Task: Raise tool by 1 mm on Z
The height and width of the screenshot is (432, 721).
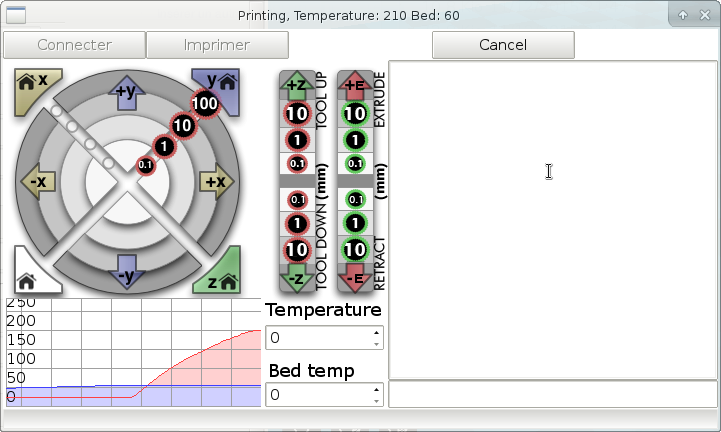Action: click(297, 140)
